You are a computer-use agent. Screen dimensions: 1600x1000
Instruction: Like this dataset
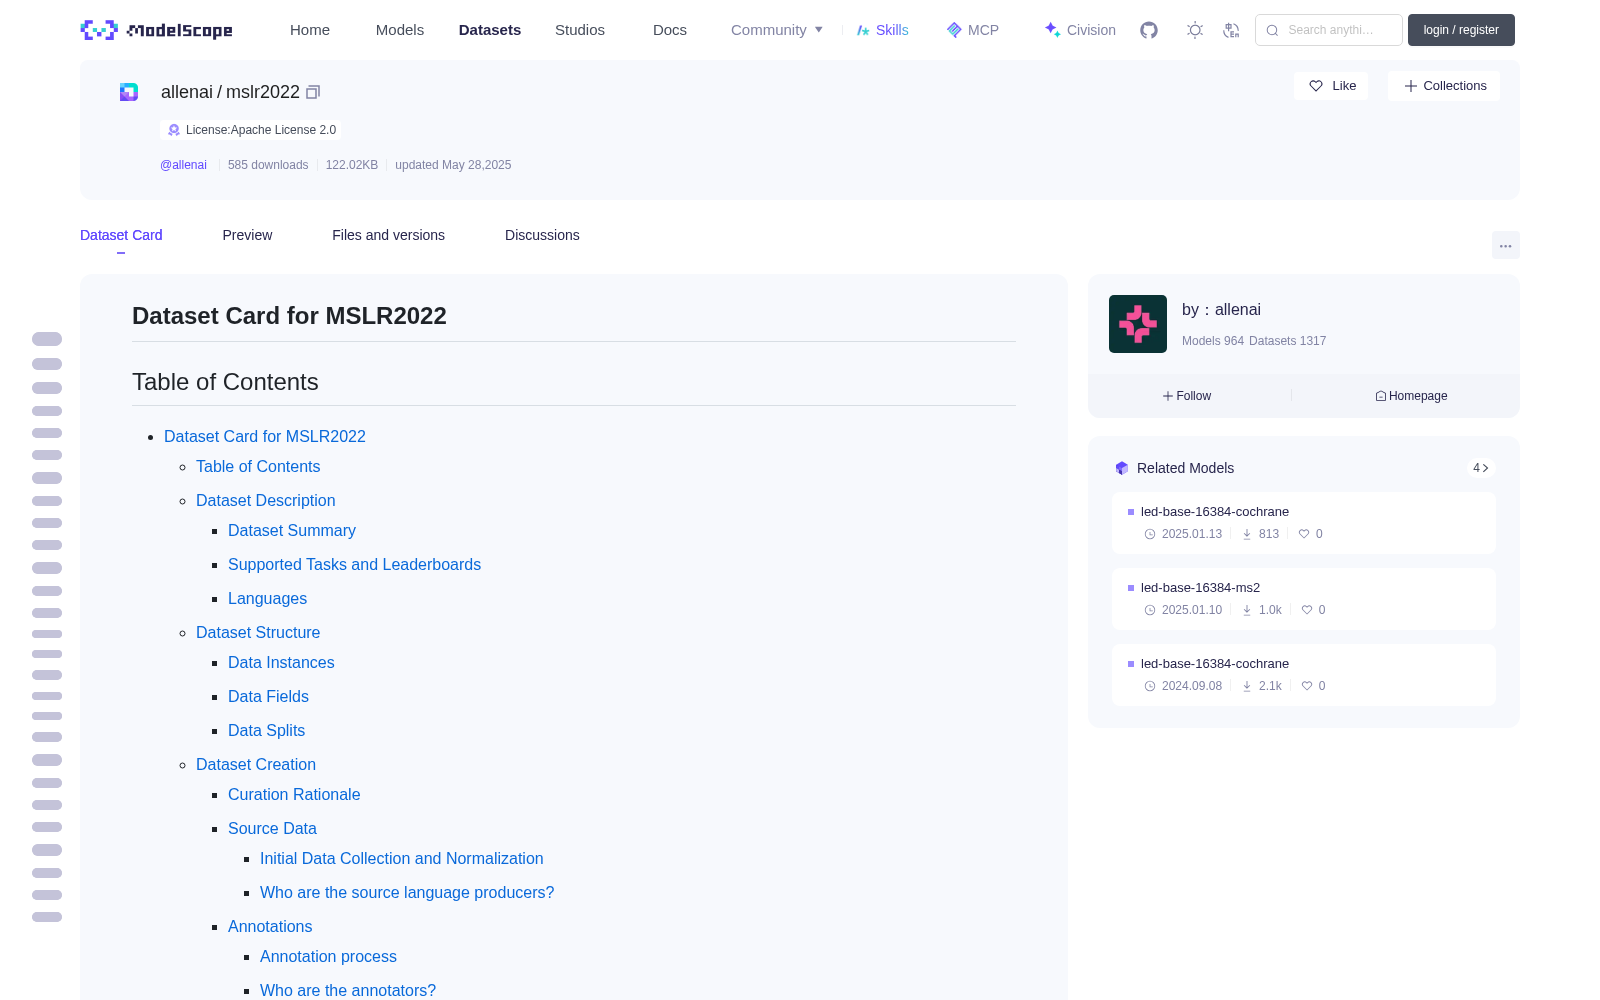click(x=1332, y=86)
